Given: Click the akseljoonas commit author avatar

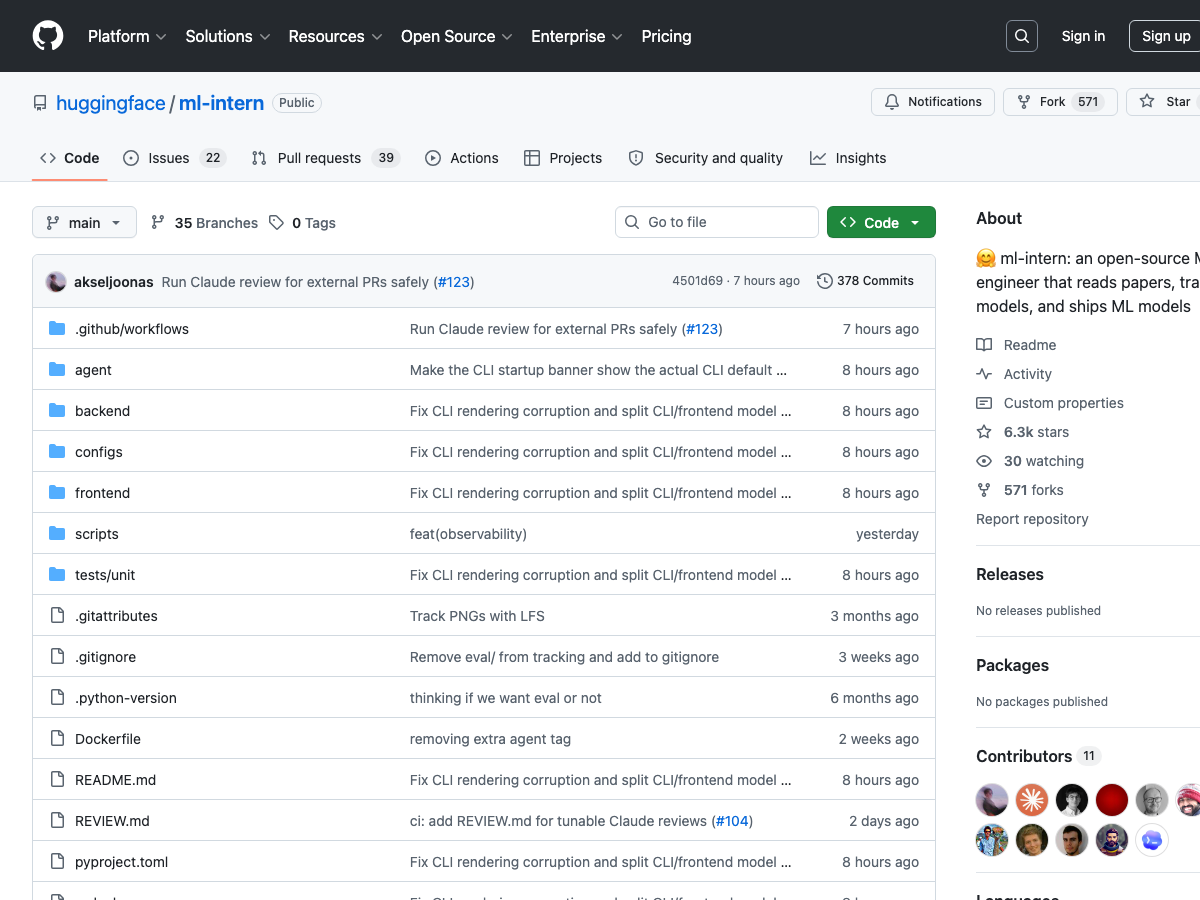Looking at the screenshot, I should tap(56, 282).
